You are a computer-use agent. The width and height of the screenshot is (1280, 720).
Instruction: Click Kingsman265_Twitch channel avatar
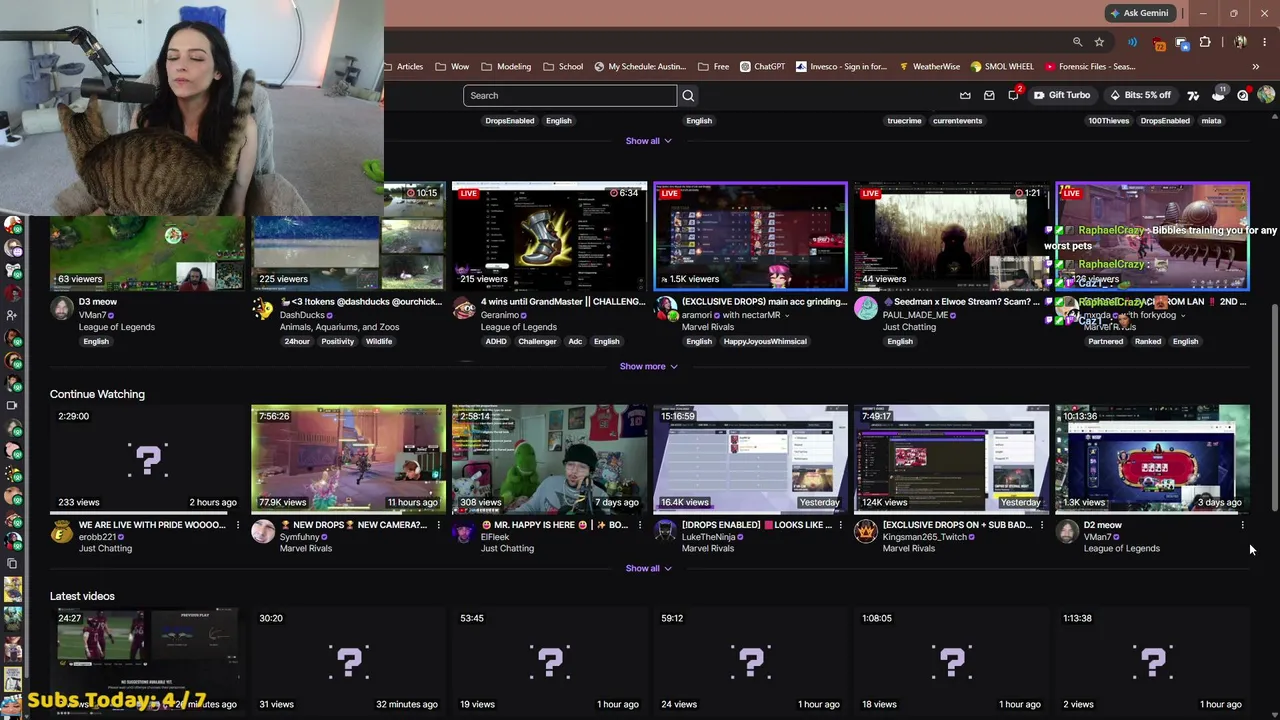pyautogui.click(x=866, y=531)
